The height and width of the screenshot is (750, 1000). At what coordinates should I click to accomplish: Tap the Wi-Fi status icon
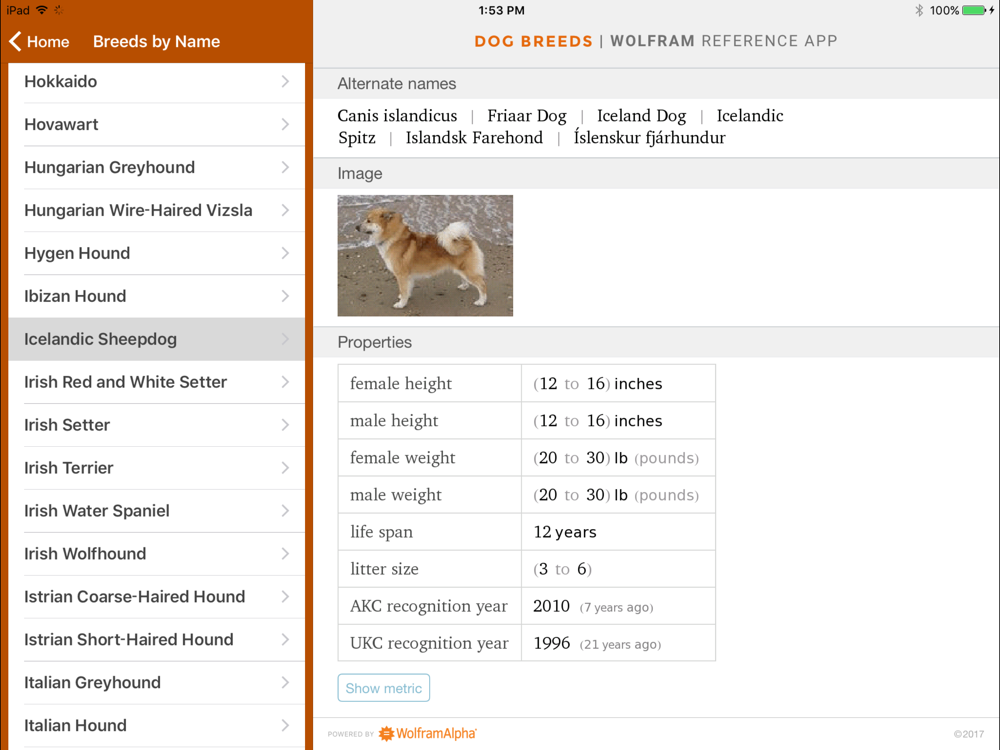pos(42,10)
